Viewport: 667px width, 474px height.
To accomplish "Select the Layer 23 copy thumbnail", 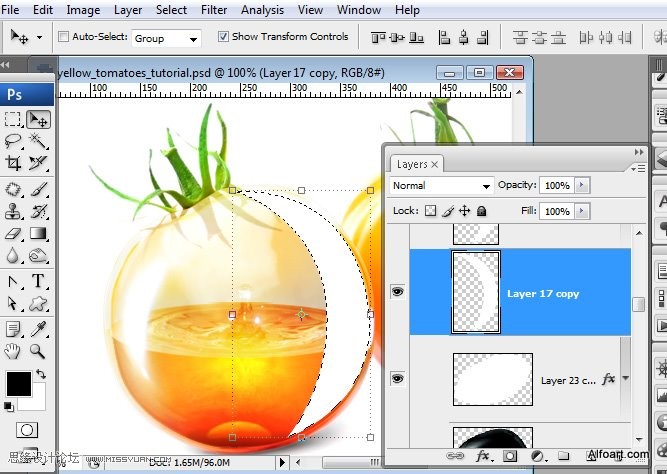I will [493, 379].
